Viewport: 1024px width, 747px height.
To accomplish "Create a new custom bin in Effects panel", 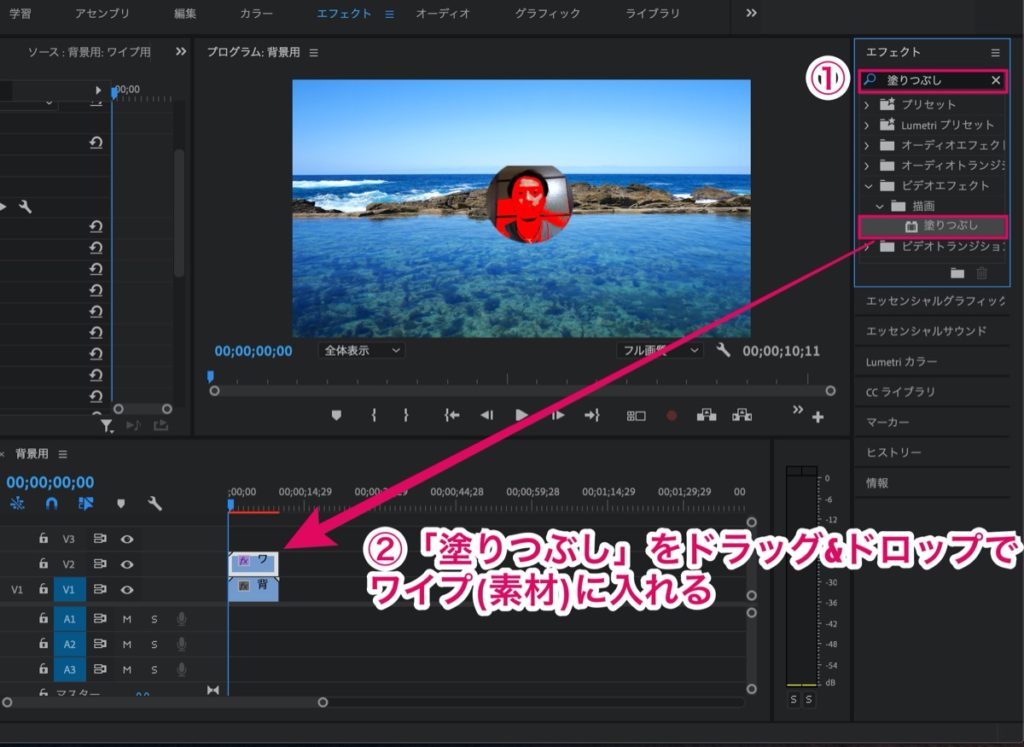I will (x=957, y=273).
